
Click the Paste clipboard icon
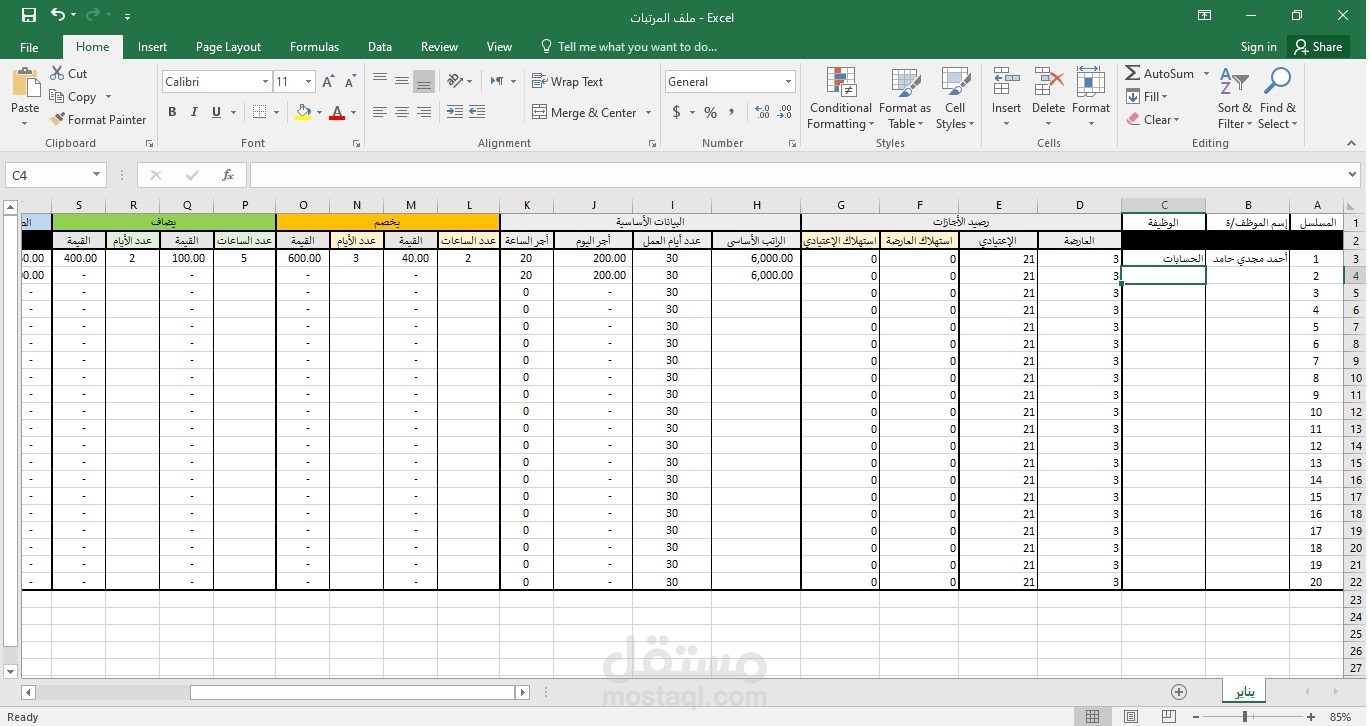point(25,82)
